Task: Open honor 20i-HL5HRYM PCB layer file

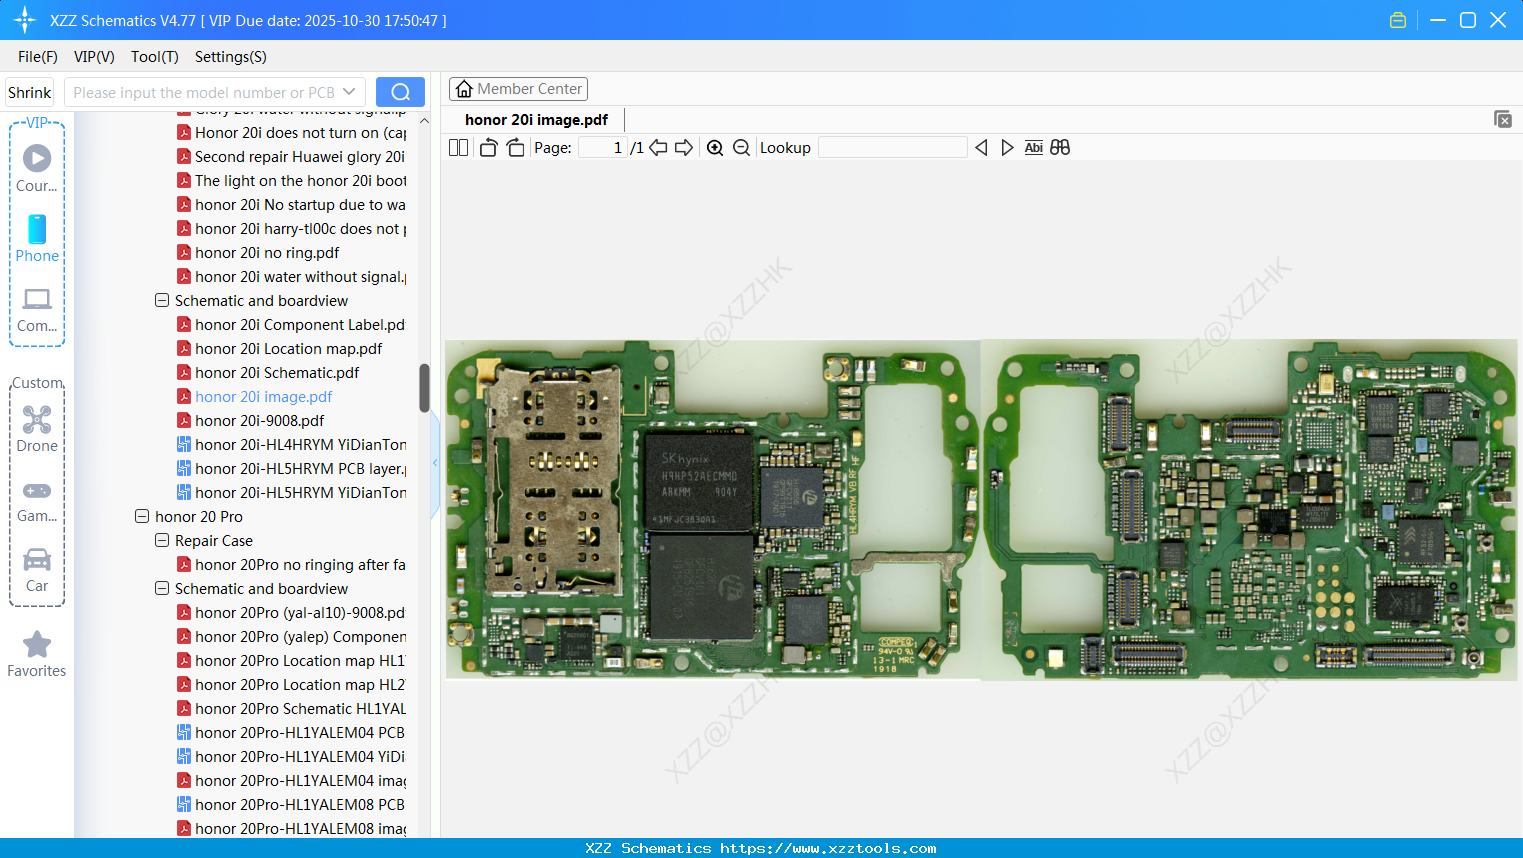Action: point(291,468)
